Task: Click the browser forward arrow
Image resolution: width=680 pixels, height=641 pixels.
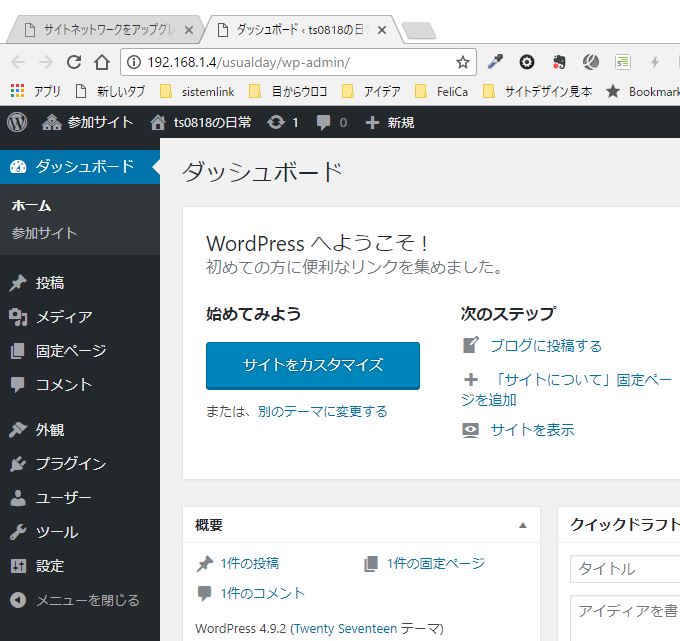Action: coord(46,62)
